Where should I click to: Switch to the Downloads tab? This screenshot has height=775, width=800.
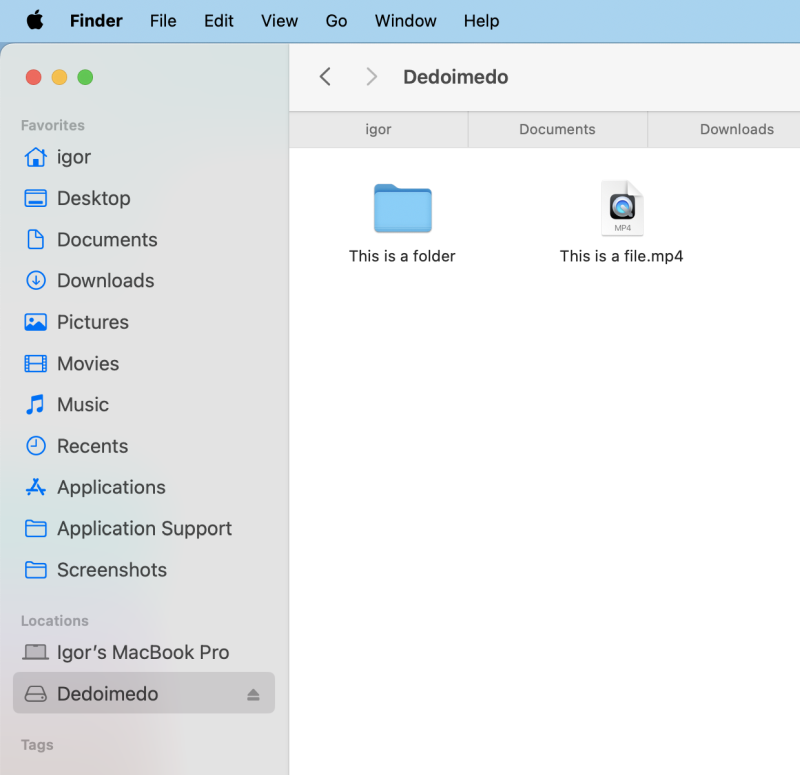click(736, 129)
